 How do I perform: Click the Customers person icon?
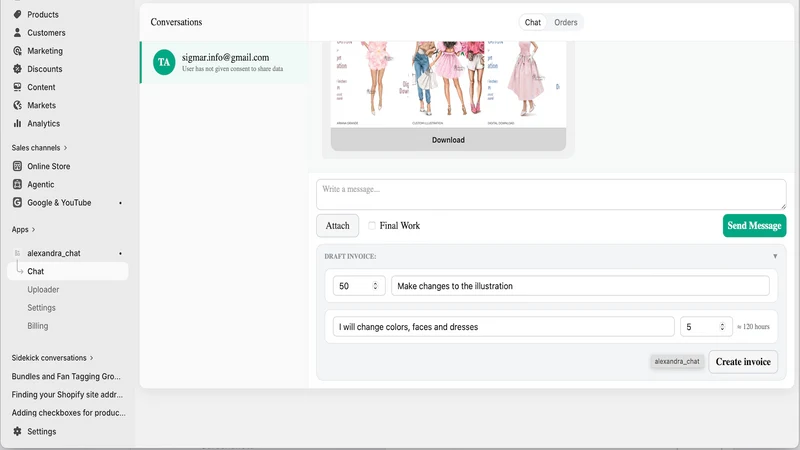coord(17,33)
